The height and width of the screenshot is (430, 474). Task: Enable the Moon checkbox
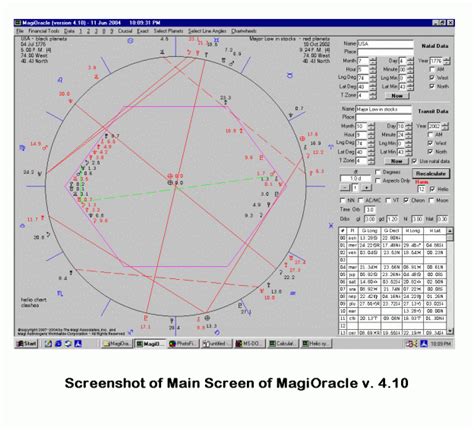pyautogui.click(x=431, y=200)
